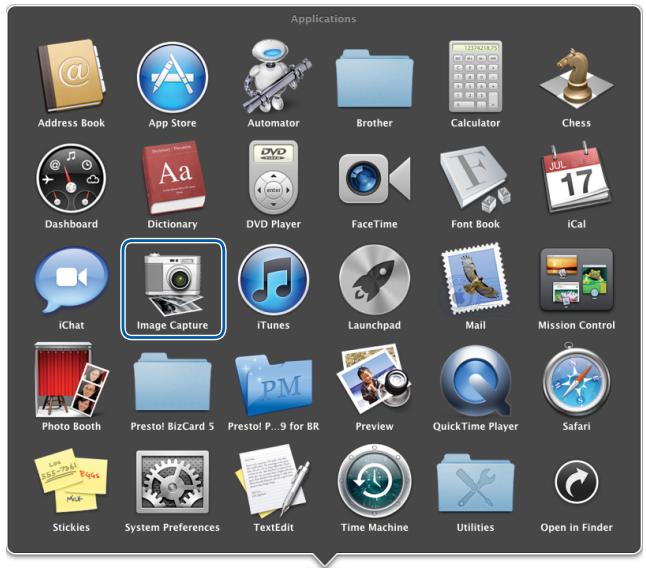Launch iTunes
Screen dimensions: 646x568
pos(274,280)
